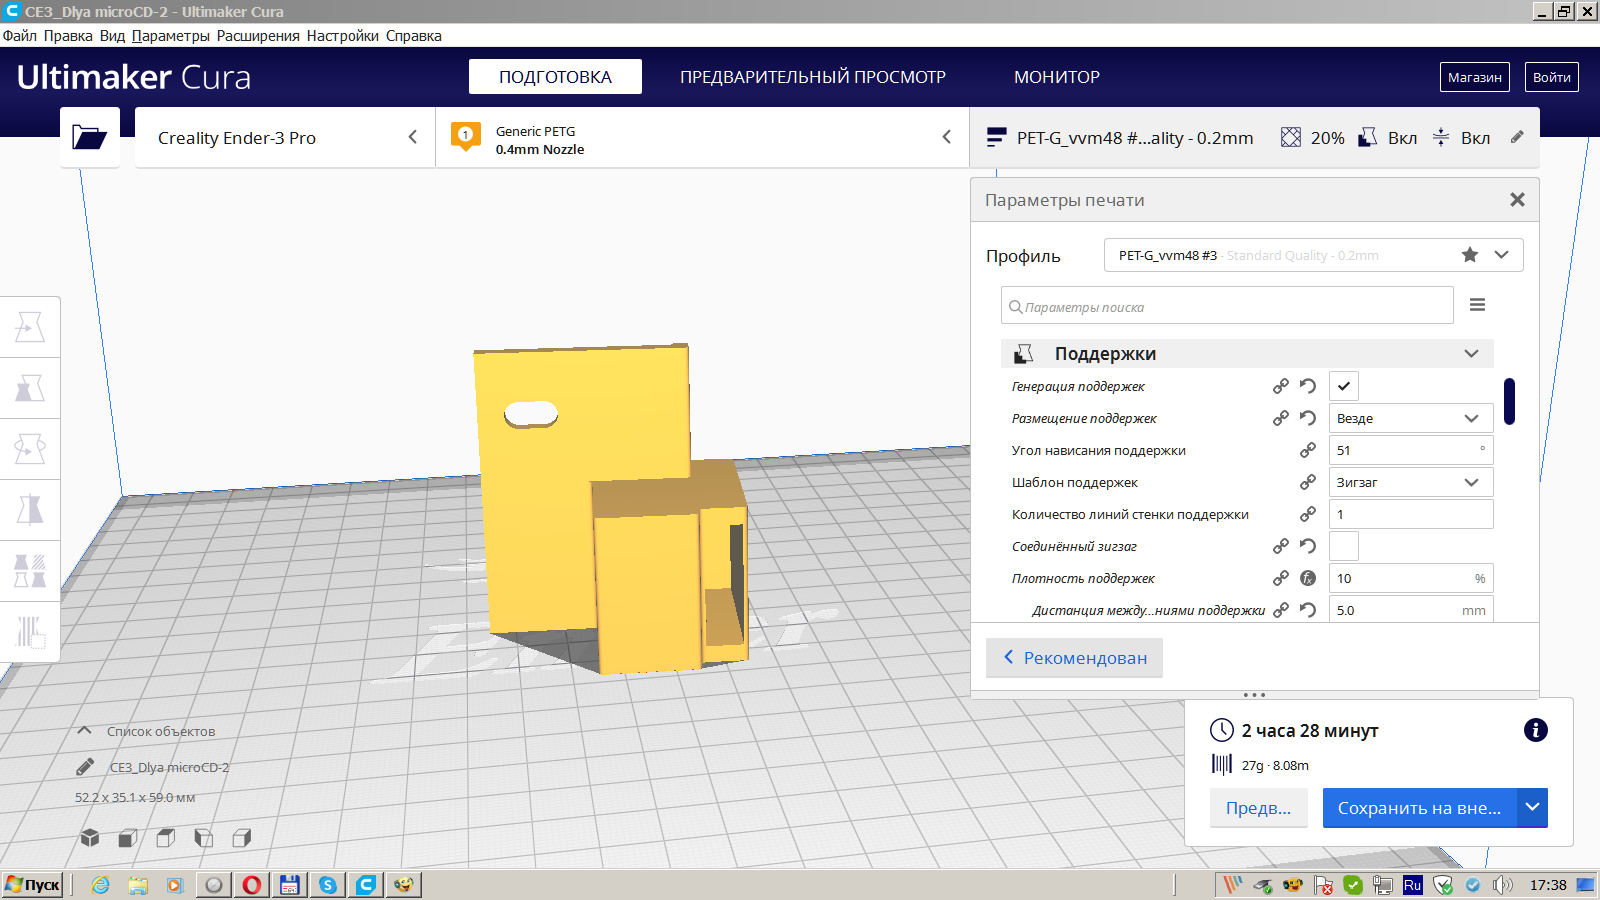
Task: Click the Магазин button
Action: pos(1474,77)
